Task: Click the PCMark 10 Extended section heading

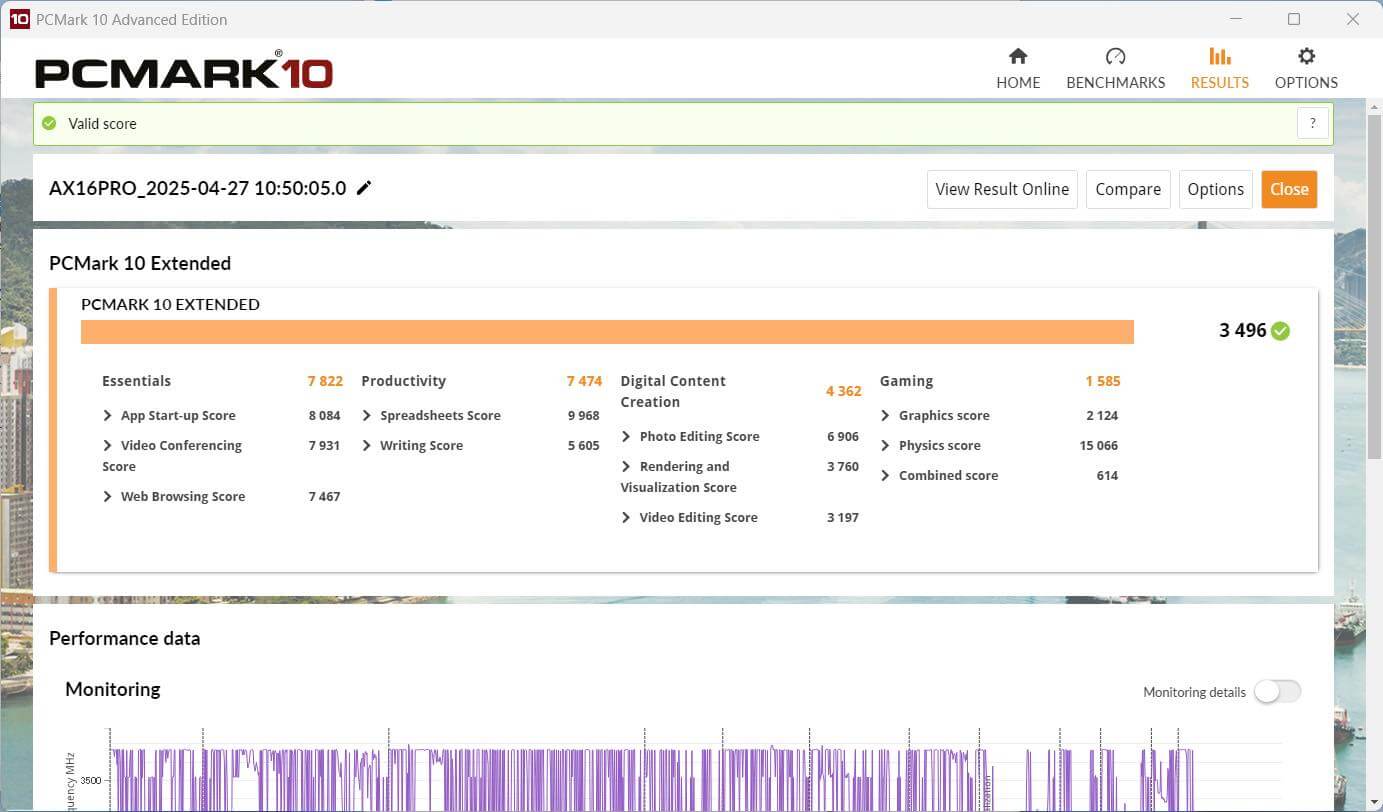Action: pyautogui.click(x=140, y=263)
